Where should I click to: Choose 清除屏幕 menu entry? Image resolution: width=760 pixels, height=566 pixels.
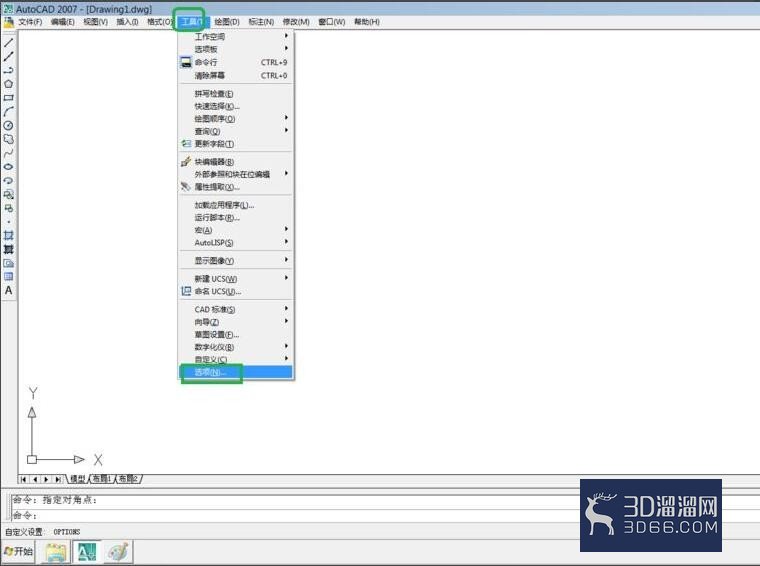coord(236,75)
